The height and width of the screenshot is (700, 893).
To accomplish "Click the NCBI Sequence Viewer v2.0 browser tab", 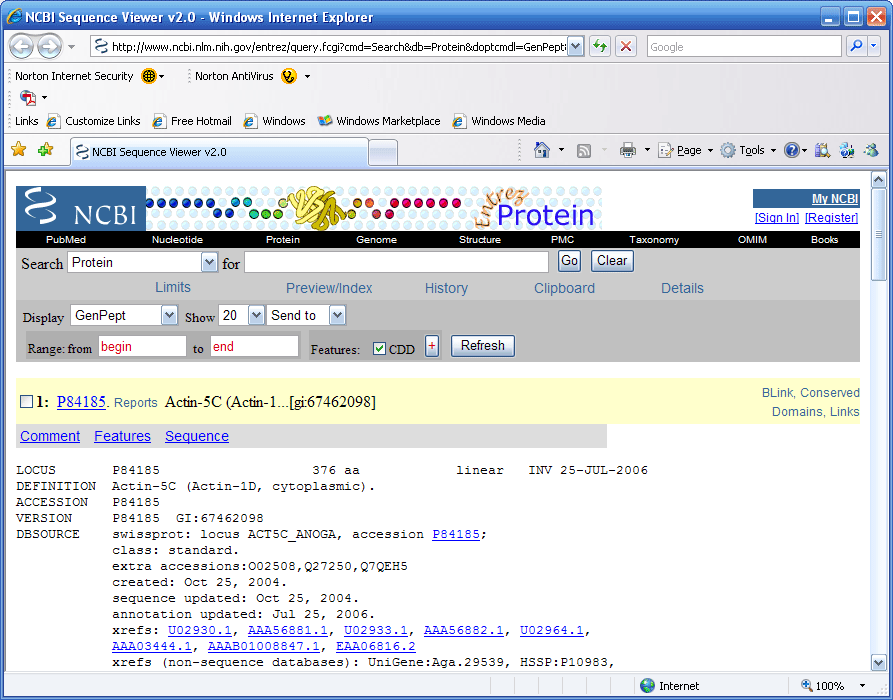I will click(219, 152).
